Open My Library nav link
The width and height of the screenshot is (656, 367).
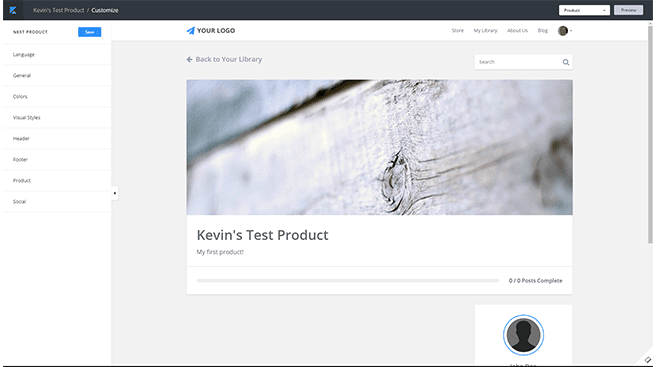coord(485,31)
